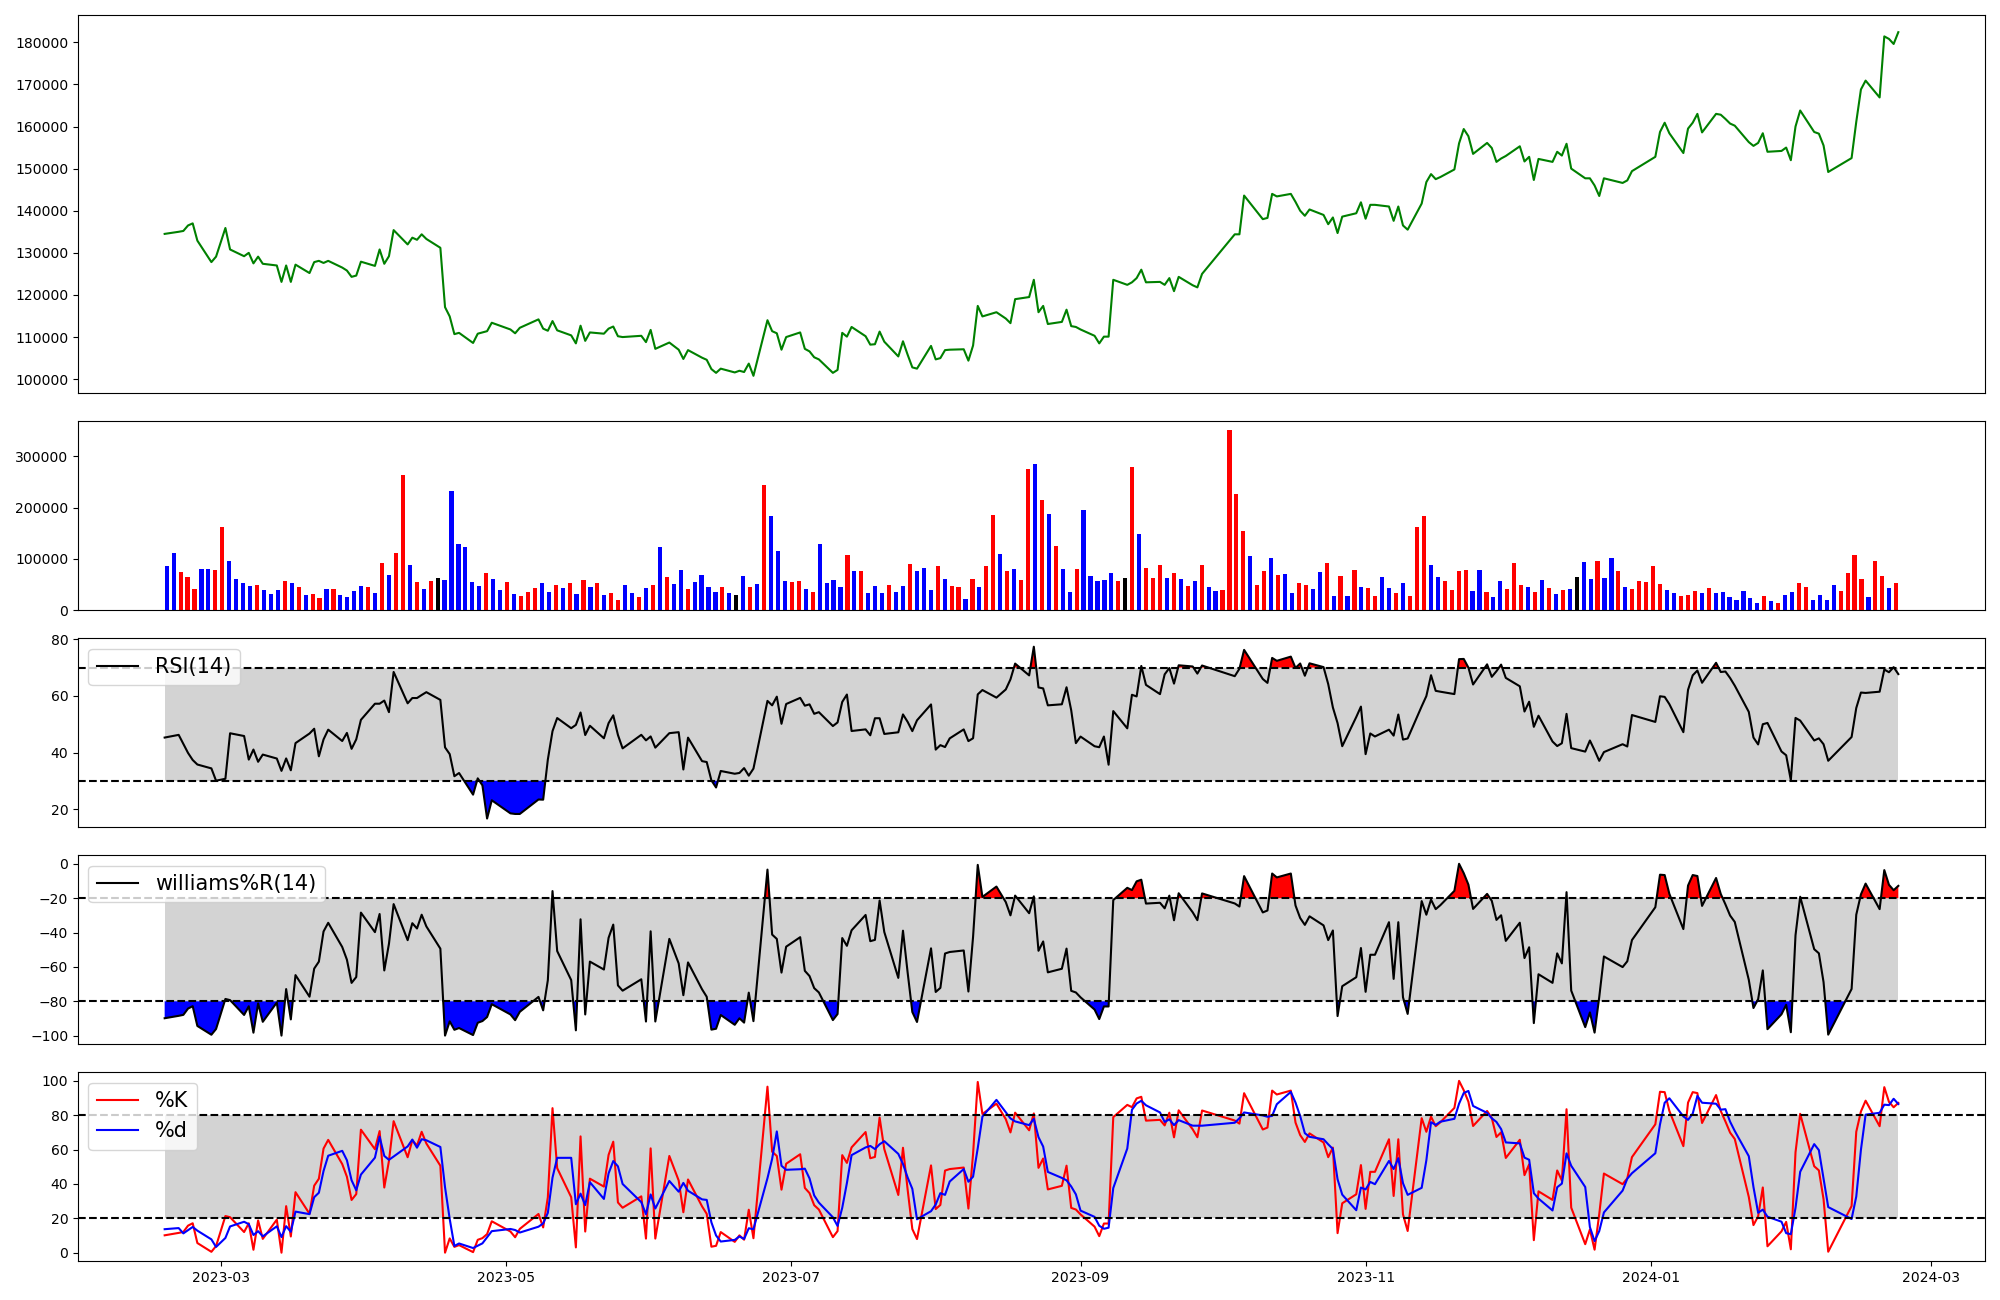Click the 300000 volume axis tick label
The height and width of the screenshot is (1300, 2000).
pos(42,457)
